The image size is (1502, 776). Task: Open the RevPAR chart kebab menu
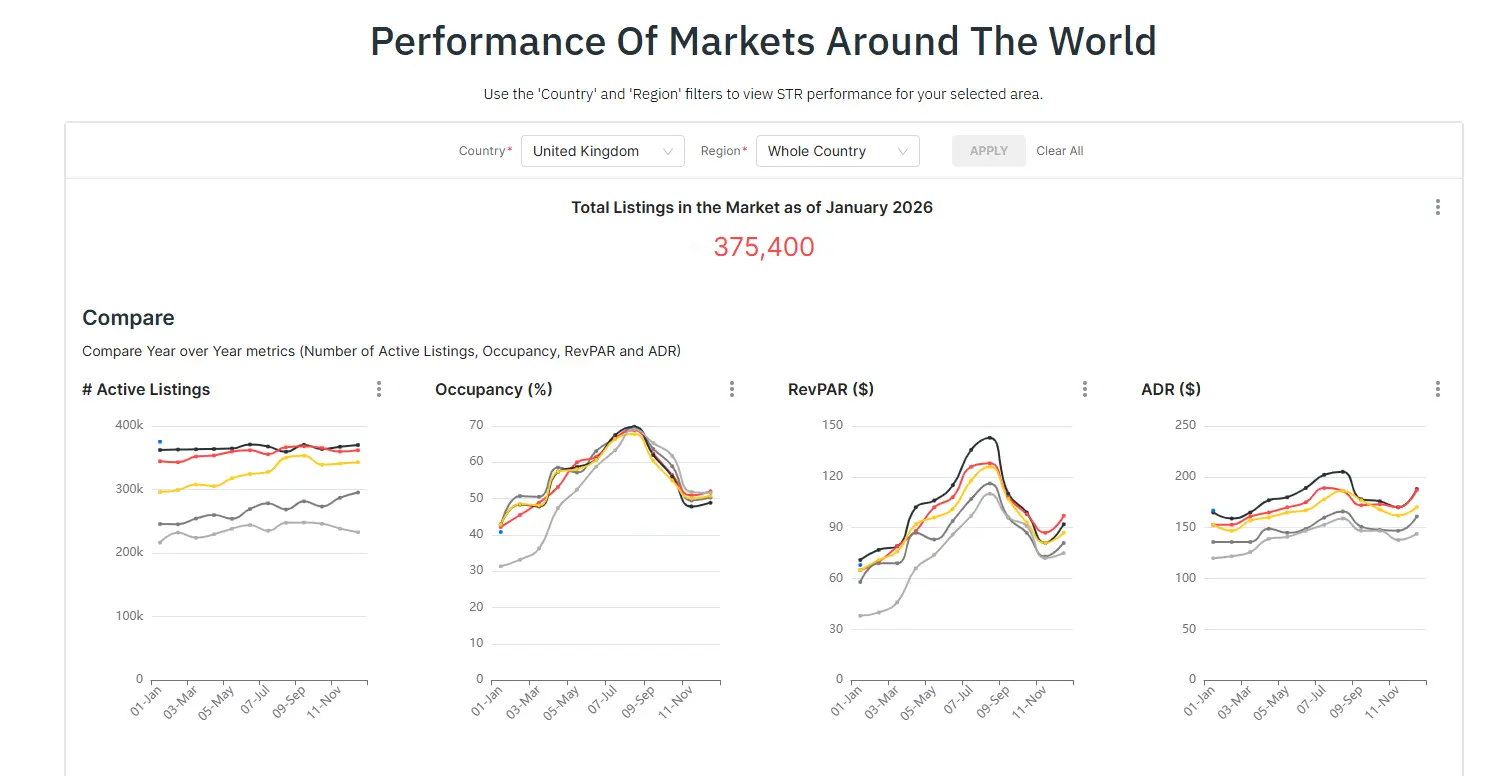pyautogui.click(x=1084, y=389)
